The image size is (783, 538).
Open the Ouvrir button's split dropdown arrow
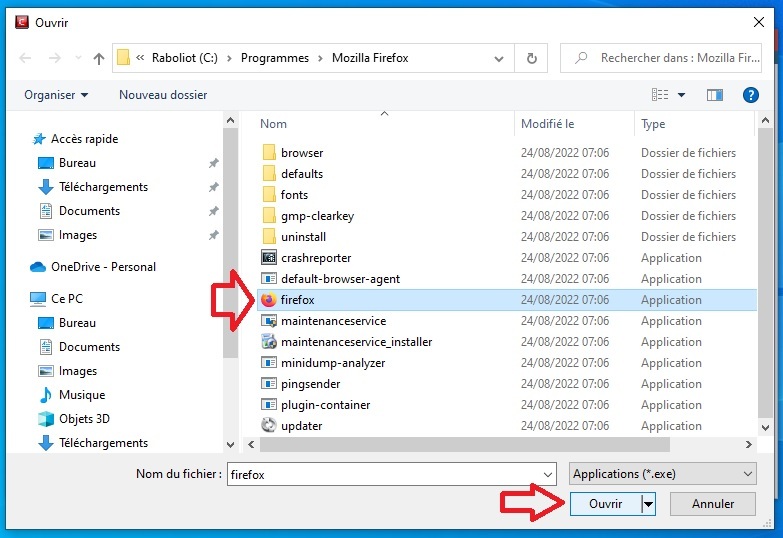pyautogui.click(x=648, y=504)
